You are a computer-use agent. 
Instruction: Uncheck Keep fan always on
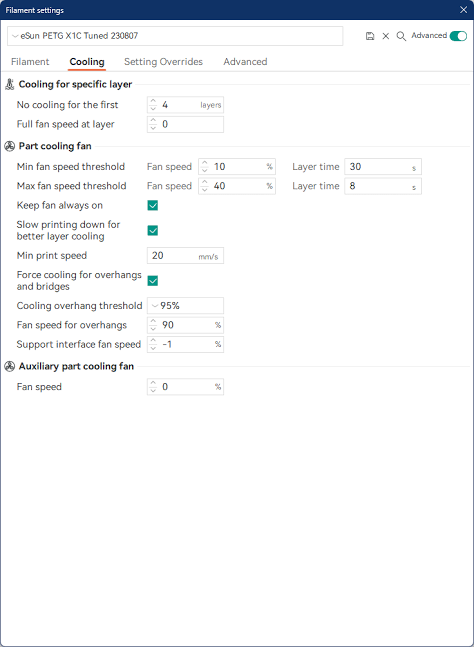click(x=153, y=205)
